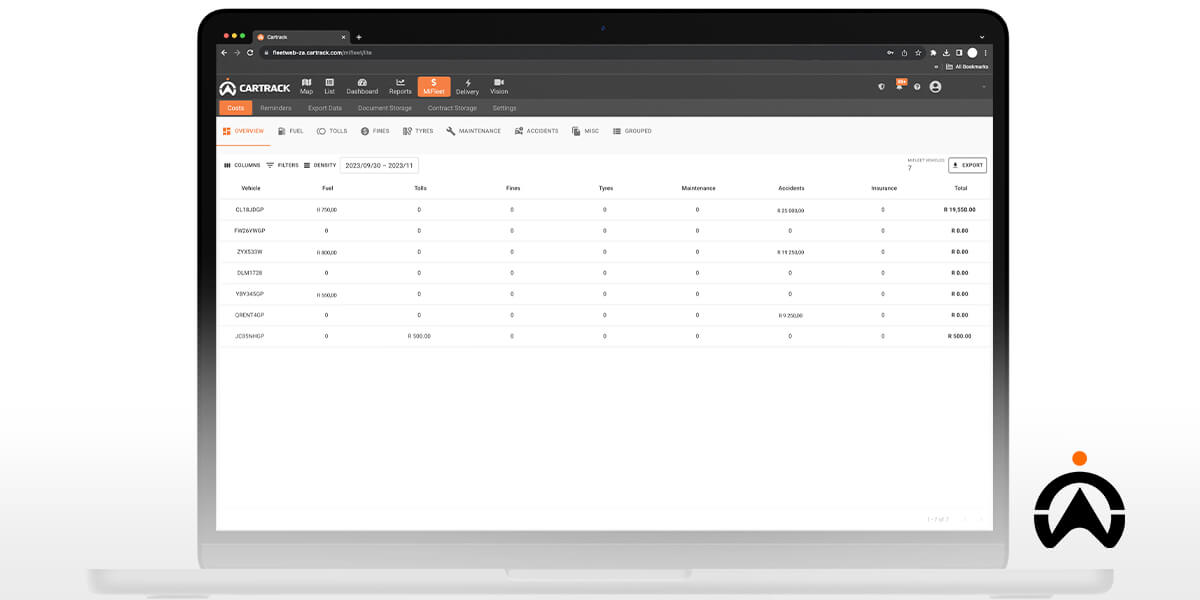The image size is (1200, 600).
Task: Open the notifications bell icon
Action: click(899, 86)
